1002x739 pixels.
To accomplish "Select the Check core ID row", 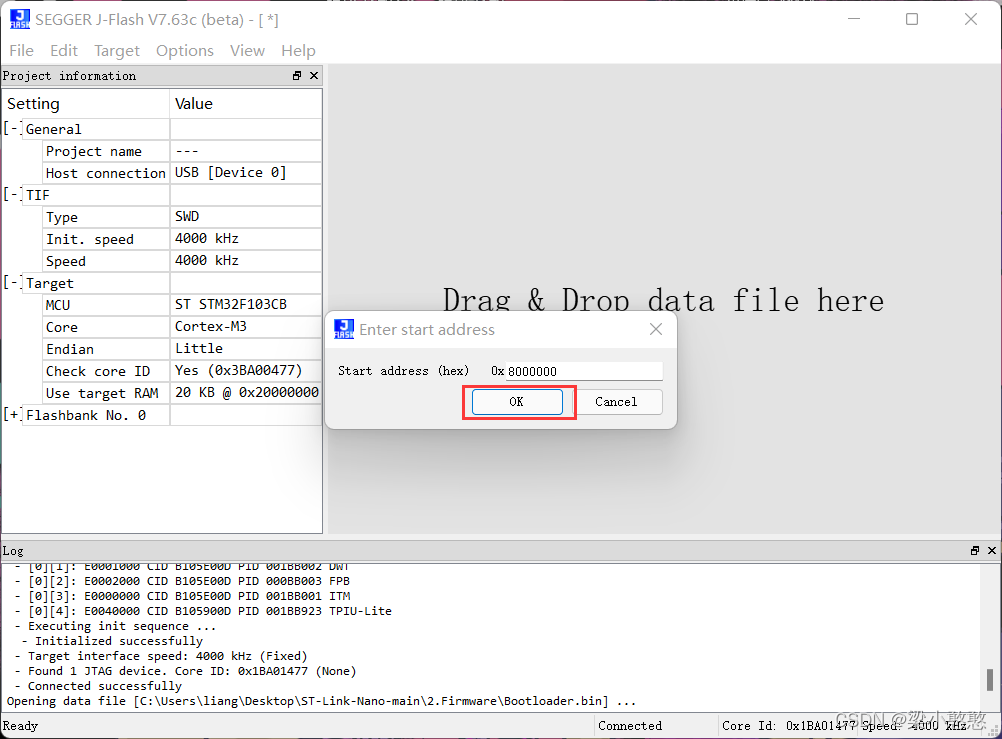I will click(x=181, y=371).
